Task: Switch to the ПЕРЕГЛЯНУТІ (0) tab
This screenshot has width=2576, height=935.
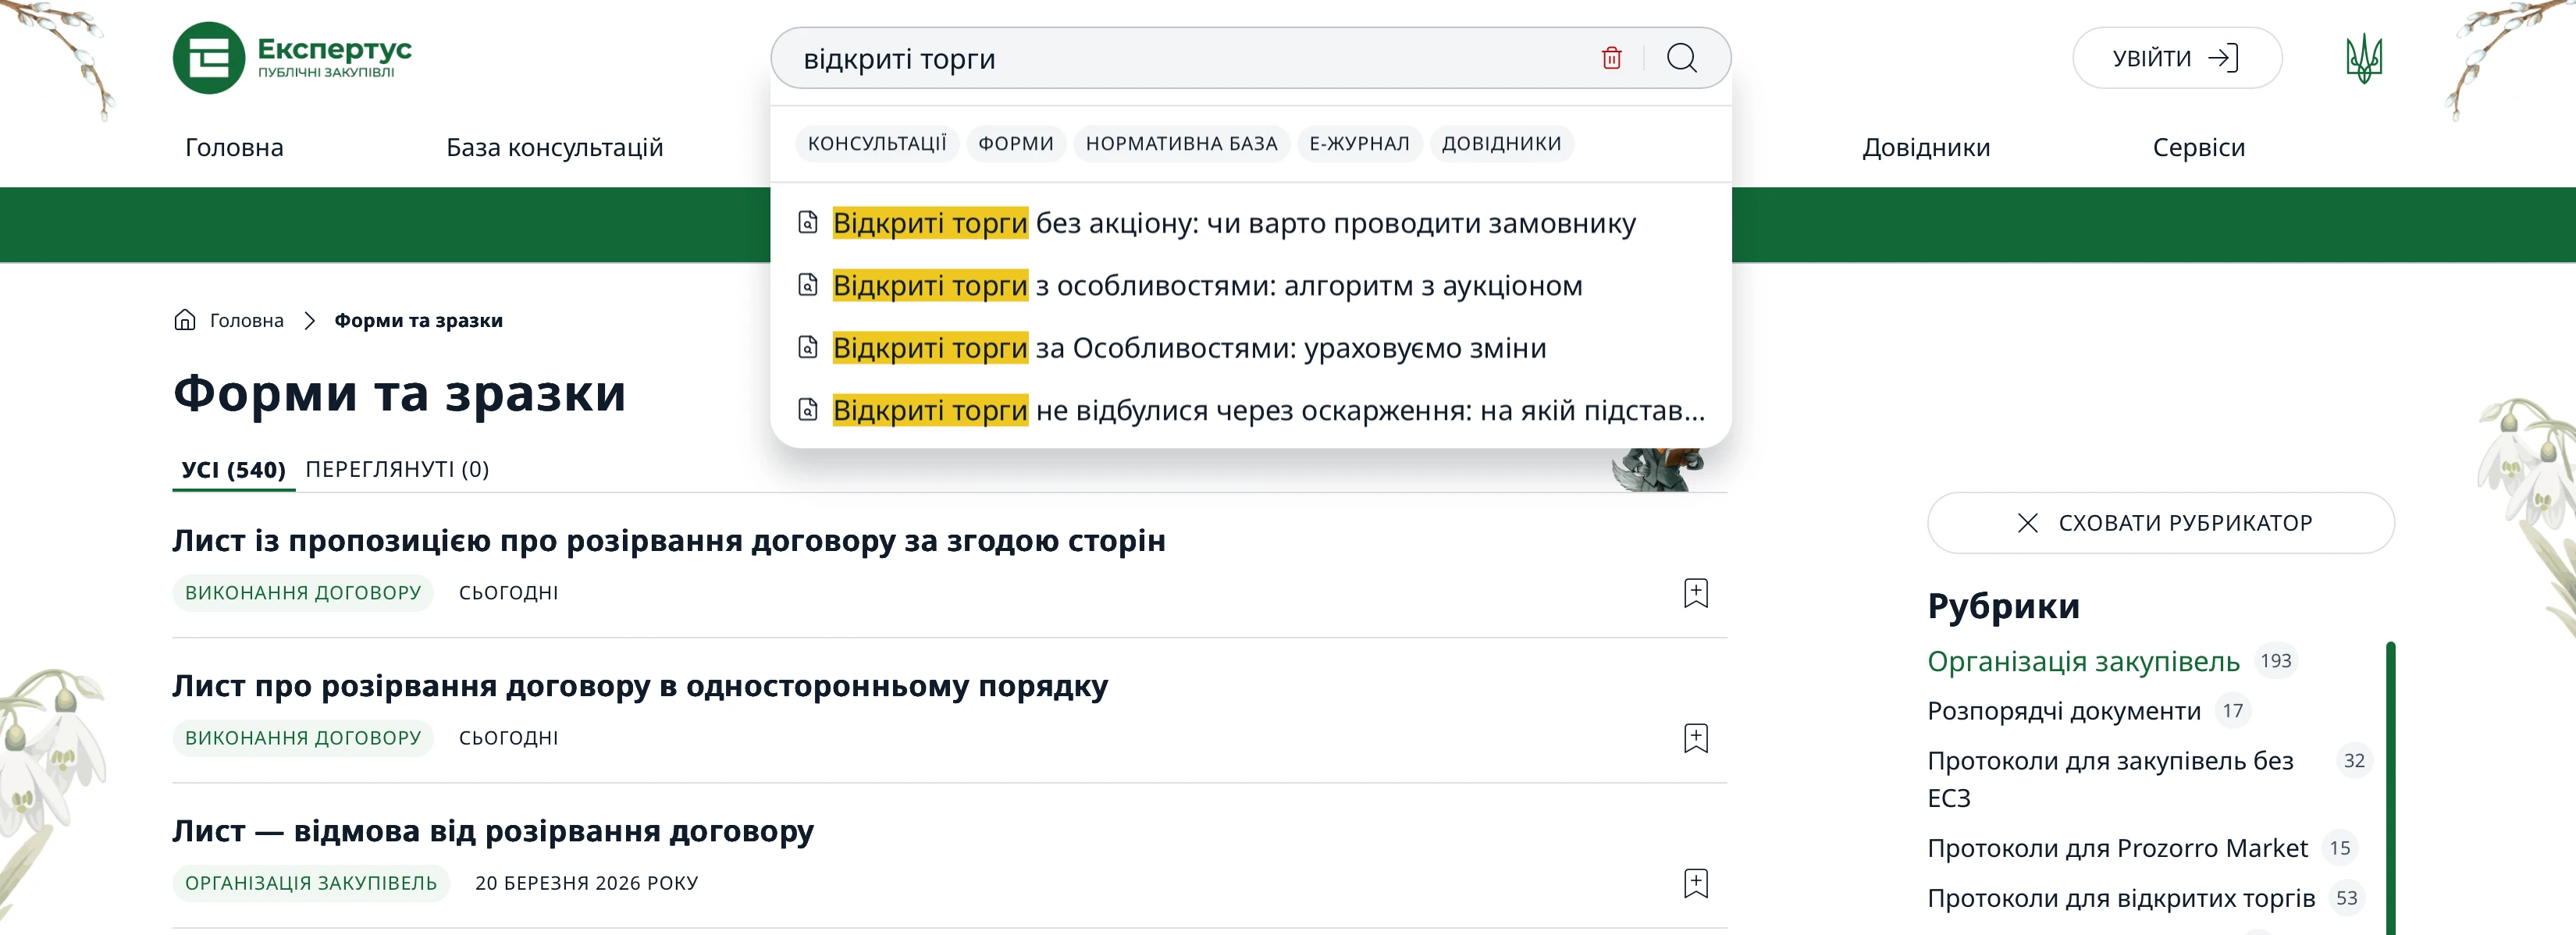Action: tap(397, 469)
